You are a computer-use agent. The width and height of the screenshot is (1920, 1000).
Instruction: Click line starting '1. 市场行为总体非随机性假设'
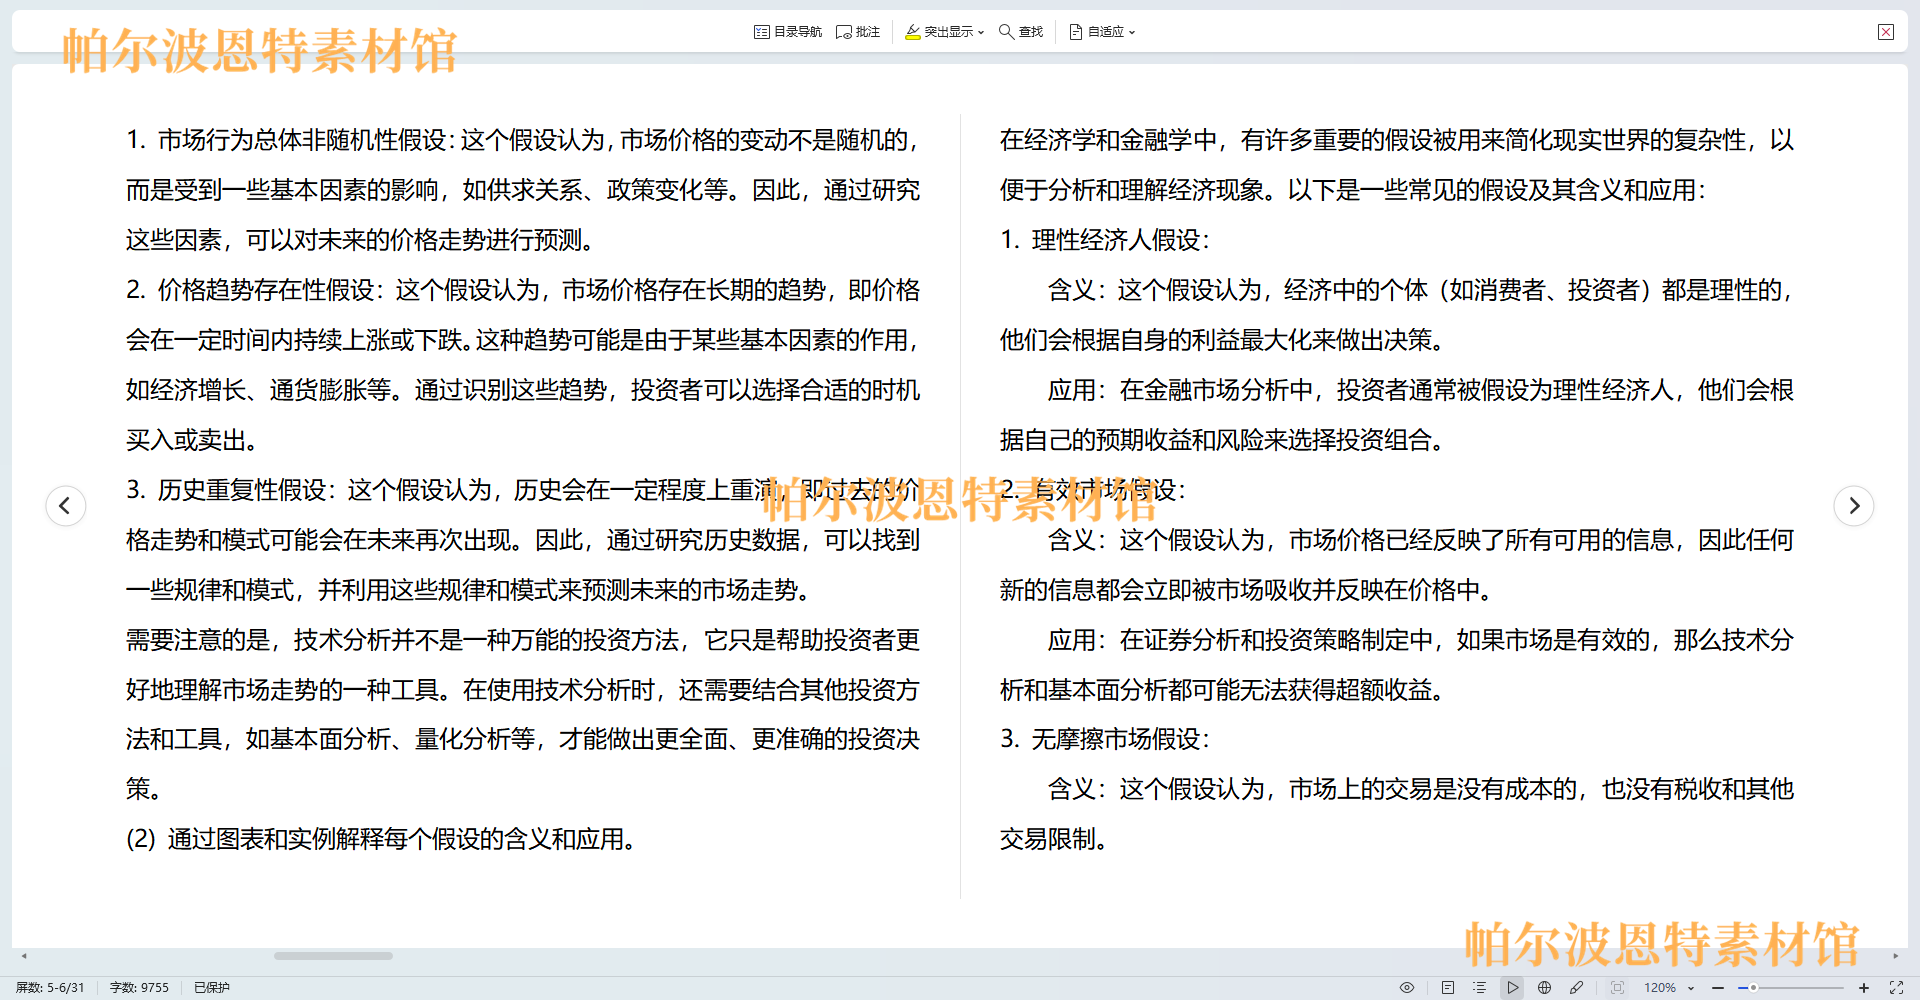click(523, 140)
